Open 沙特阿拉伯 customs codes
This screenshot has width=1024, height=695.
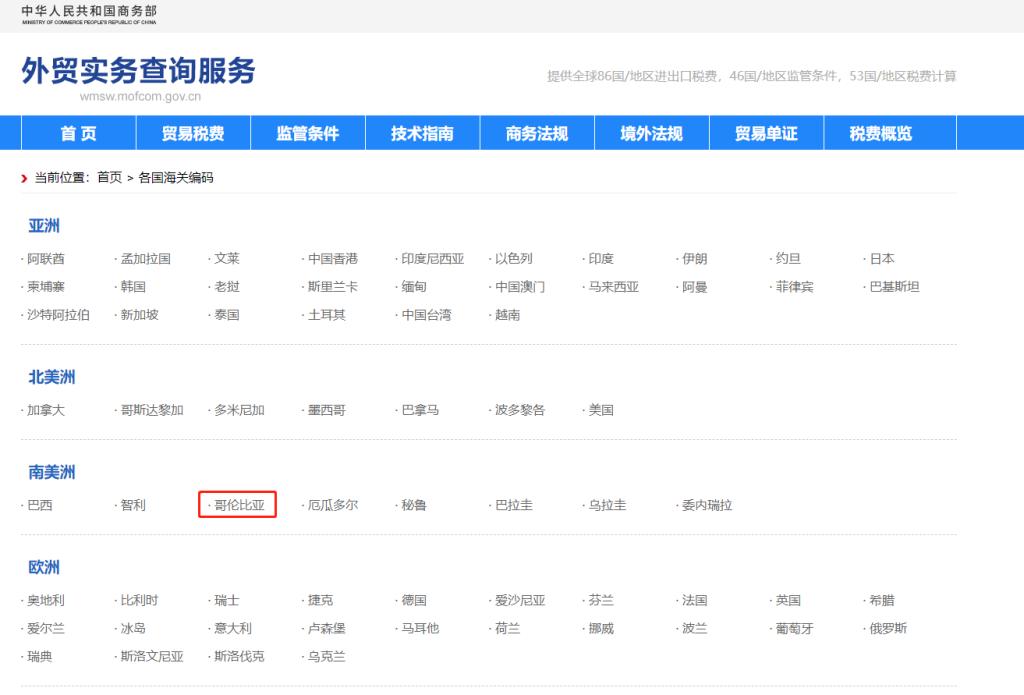(58, 315)
